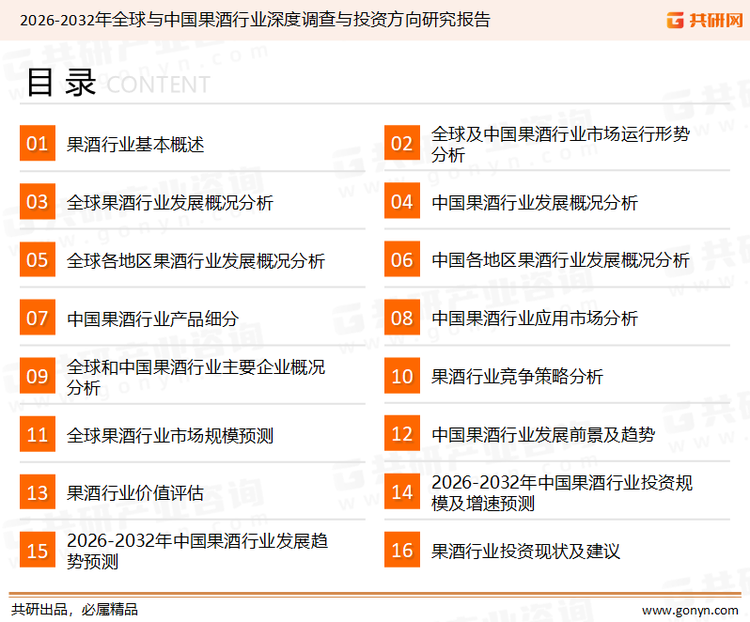Click the orange 01 number box
Screen dimensions: 750x622
point(37,143)
